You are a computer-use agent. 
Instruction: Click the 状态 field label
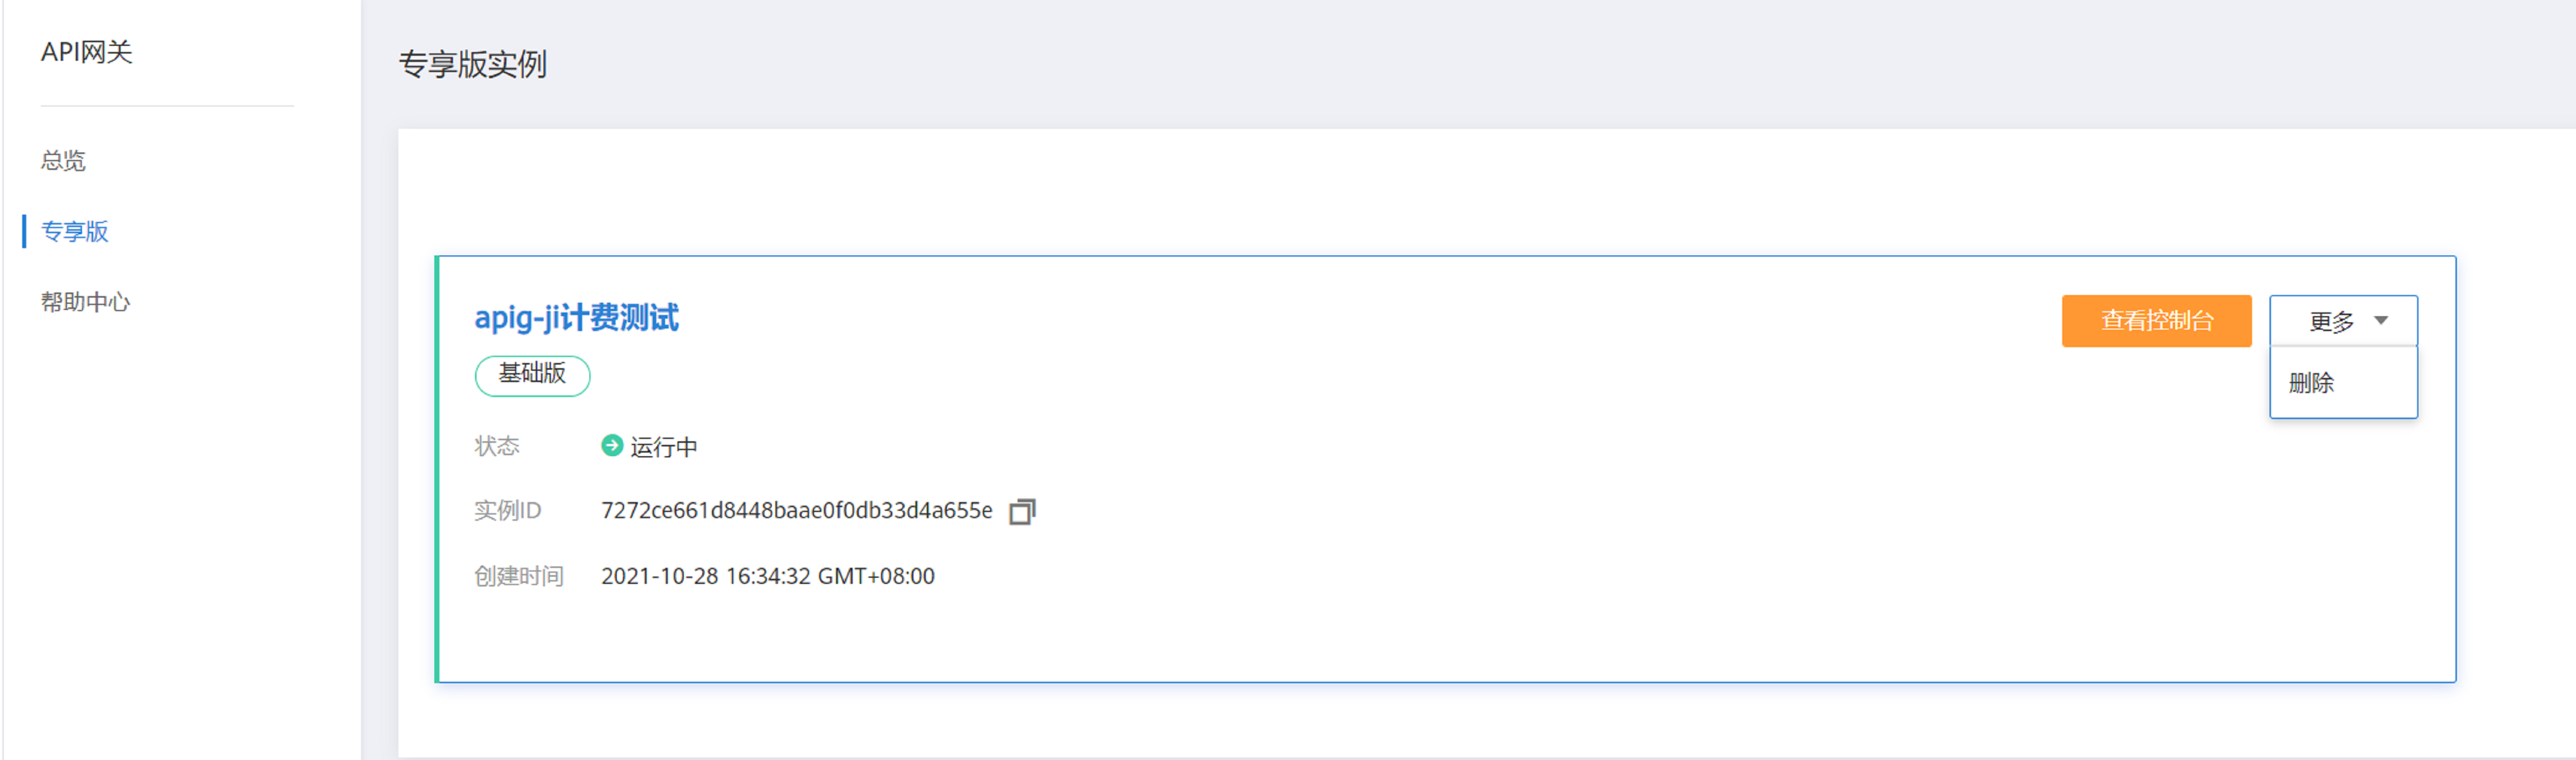click(497, 446)
